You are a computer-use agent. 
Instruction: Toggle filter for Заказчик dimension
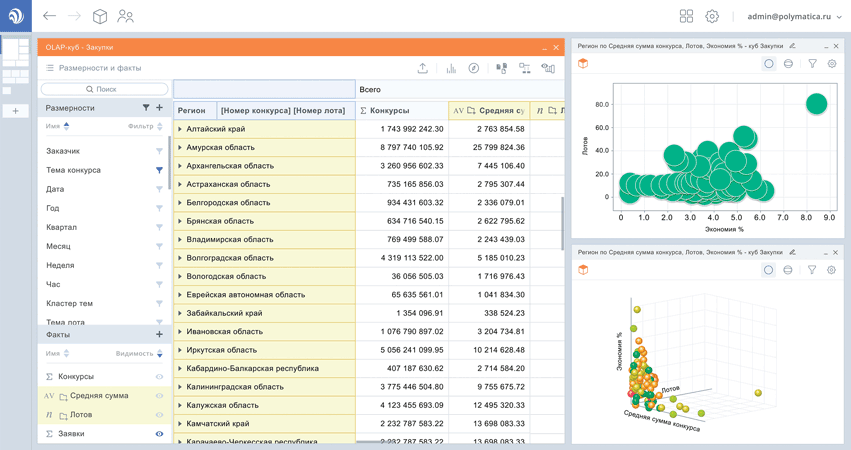tap(159, 151)
